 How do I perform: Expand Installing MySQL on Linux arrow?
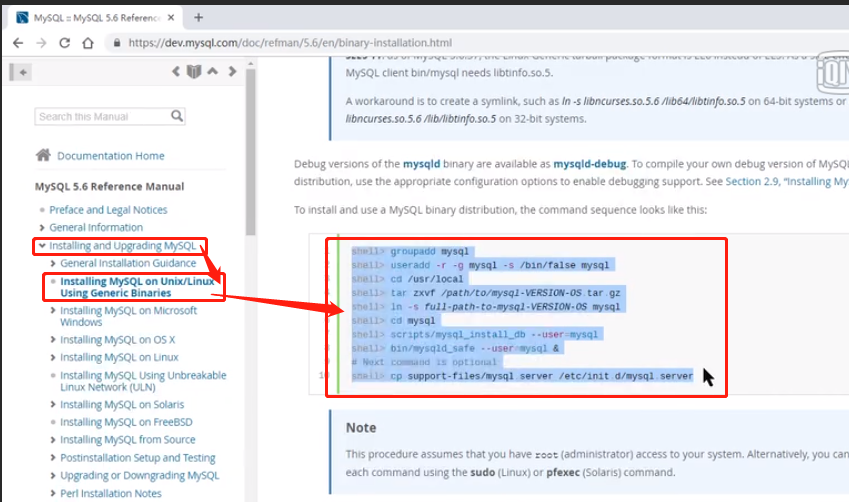(53, 357)
